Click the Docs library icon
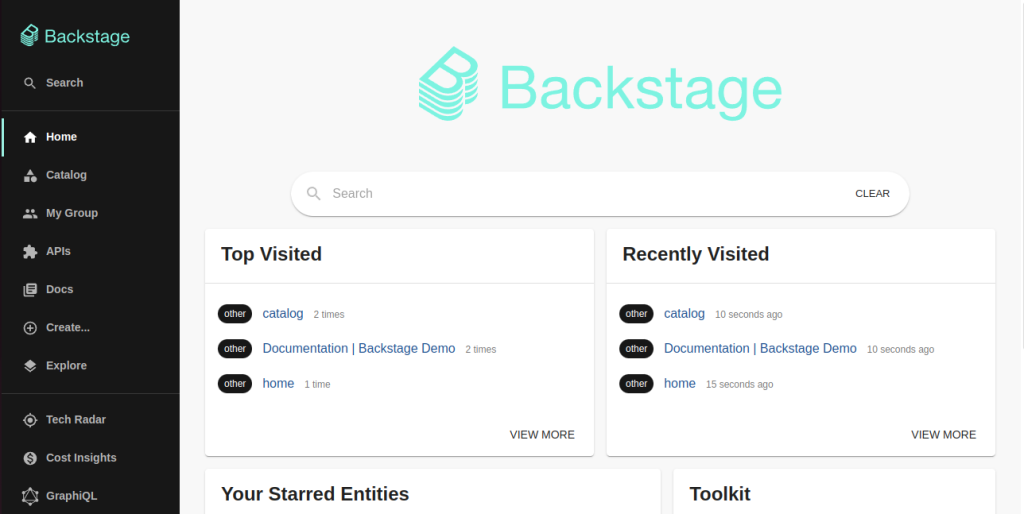The height and width of the screenshot is (514, 1024). [30, 289]
